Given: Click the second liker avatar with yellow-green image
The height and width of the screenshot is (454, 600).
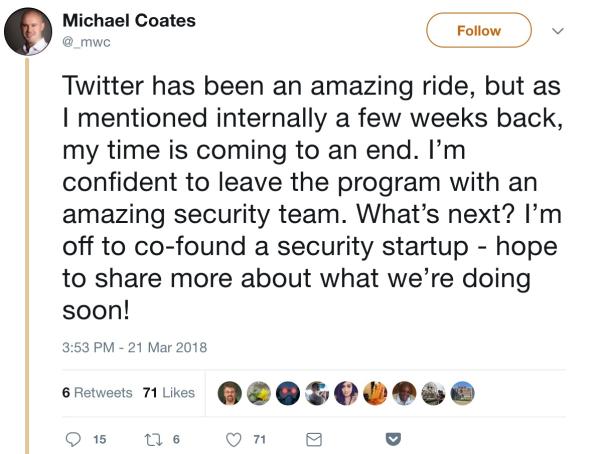Looking at the screenshot, I should pos(259,393).
